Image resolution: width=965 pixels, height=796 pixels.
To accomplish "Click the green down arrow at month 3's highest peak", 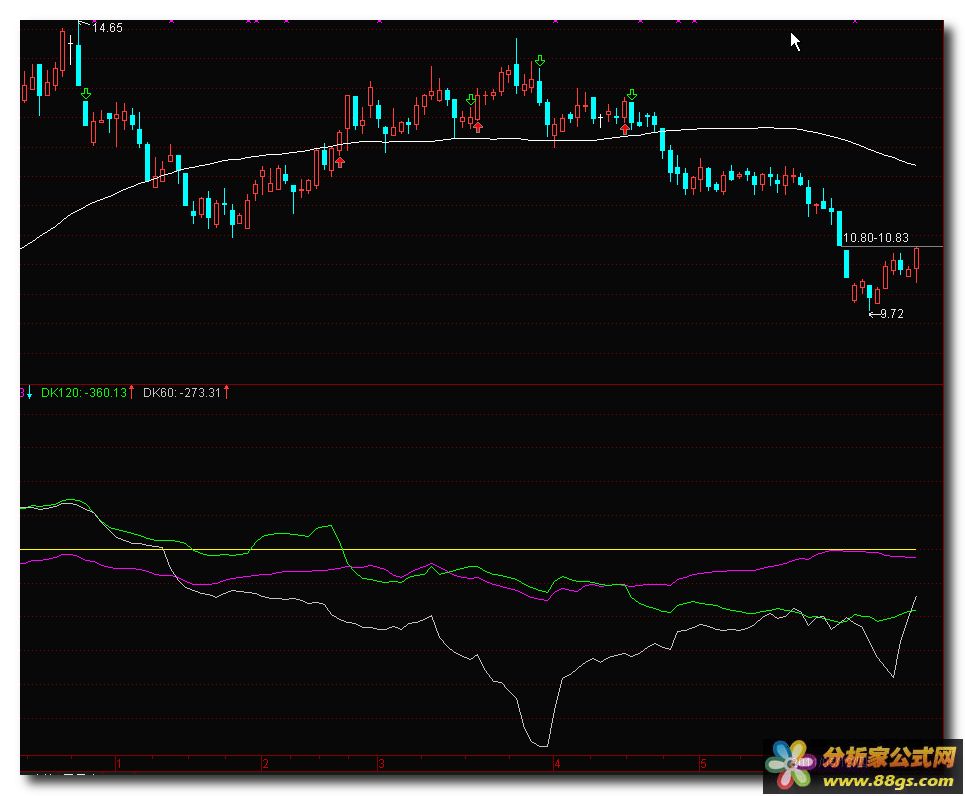I will (x=540, y=60).
